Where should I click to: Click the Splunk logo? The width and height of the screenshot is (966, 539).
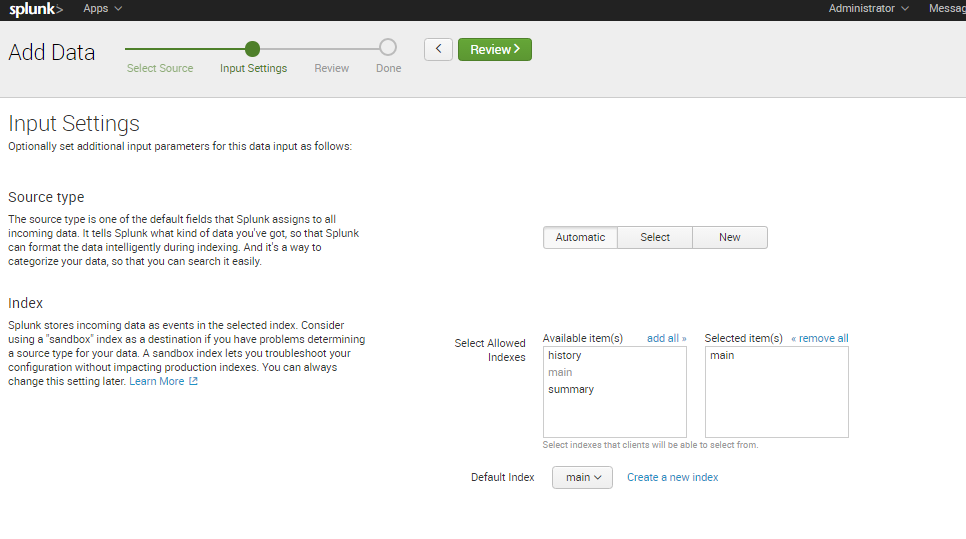[36, 9]
